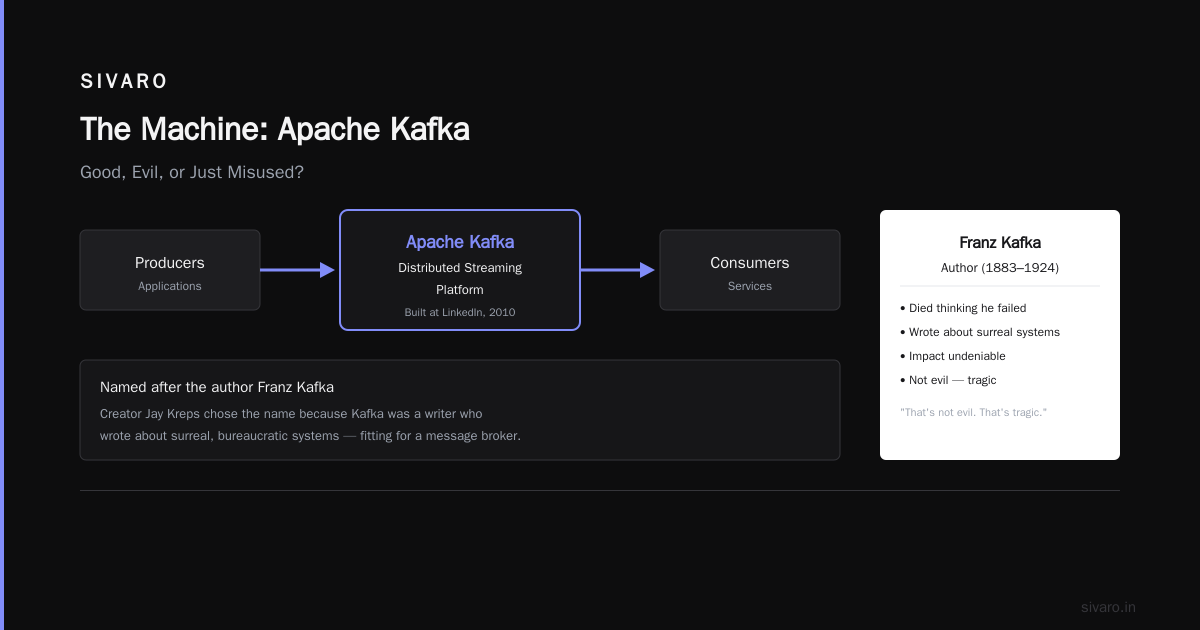
Task: Click the "Distributed Streaming" text
Action: click(460, 268)
